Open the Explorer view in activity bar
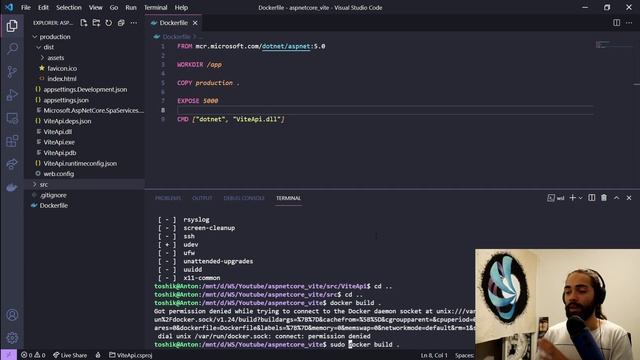The image size is (640, 360). (x=12, y=26)
